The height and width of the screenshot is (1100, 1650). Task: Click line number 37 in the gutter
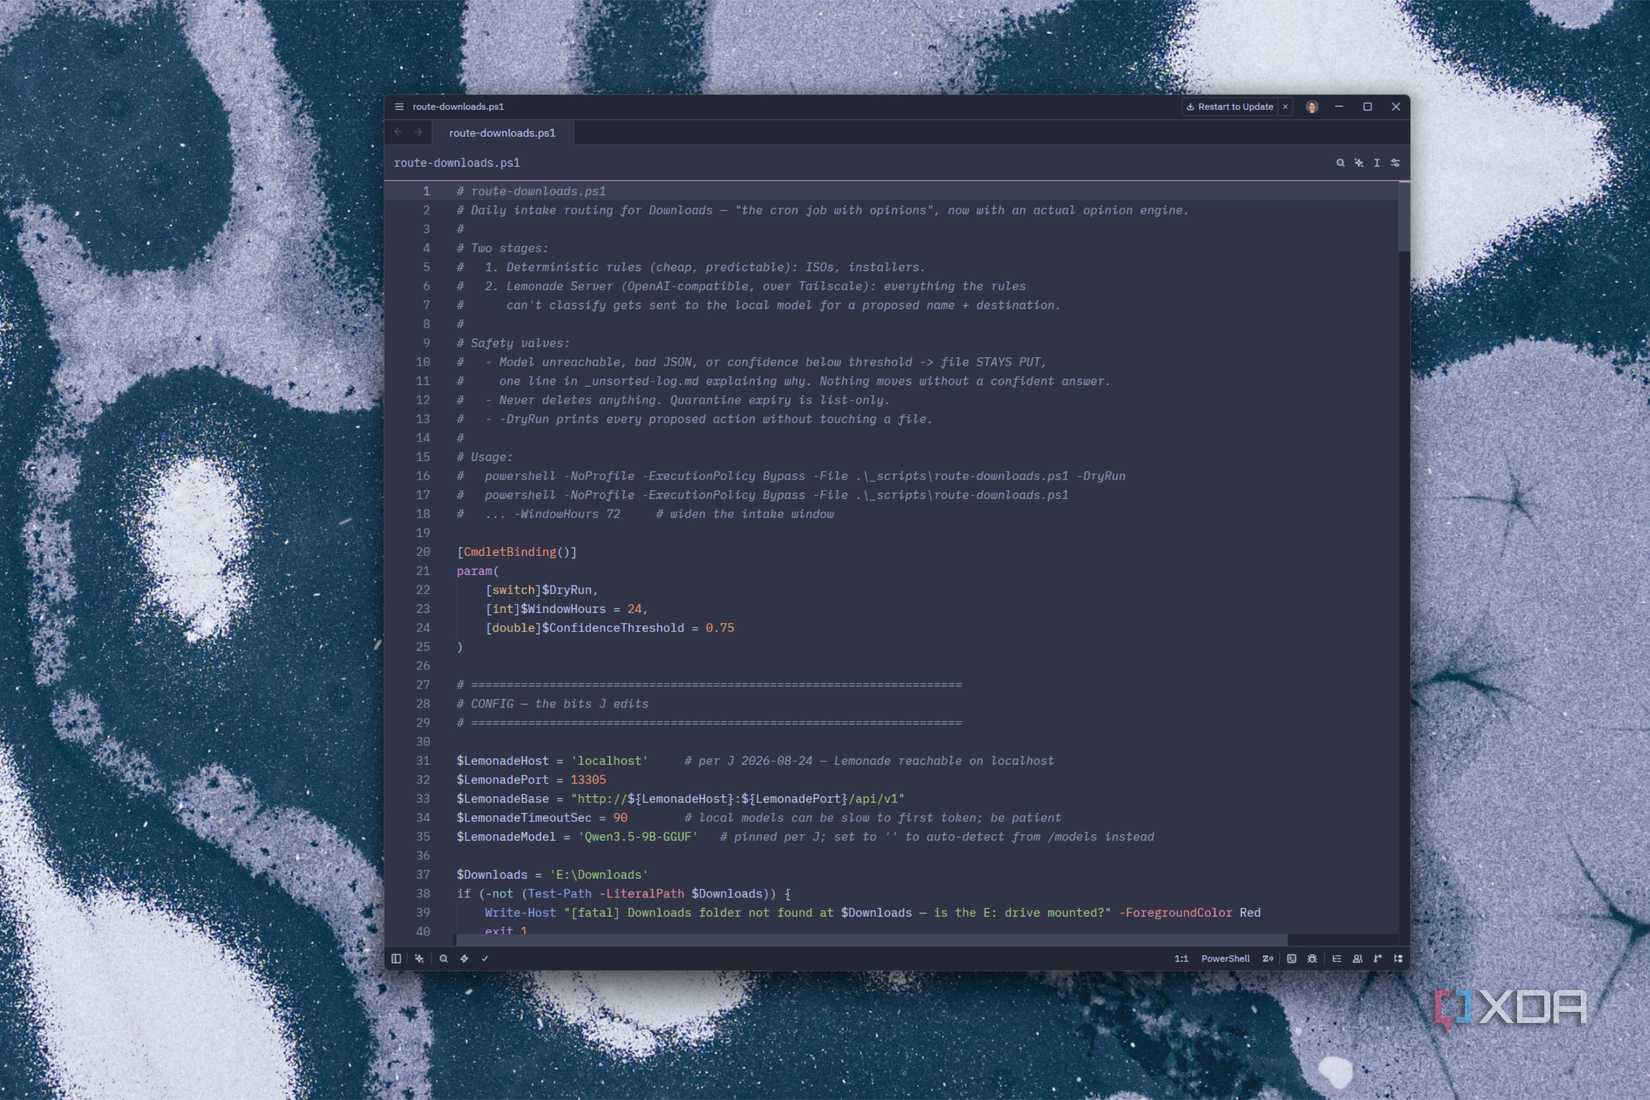pos(423,875)
